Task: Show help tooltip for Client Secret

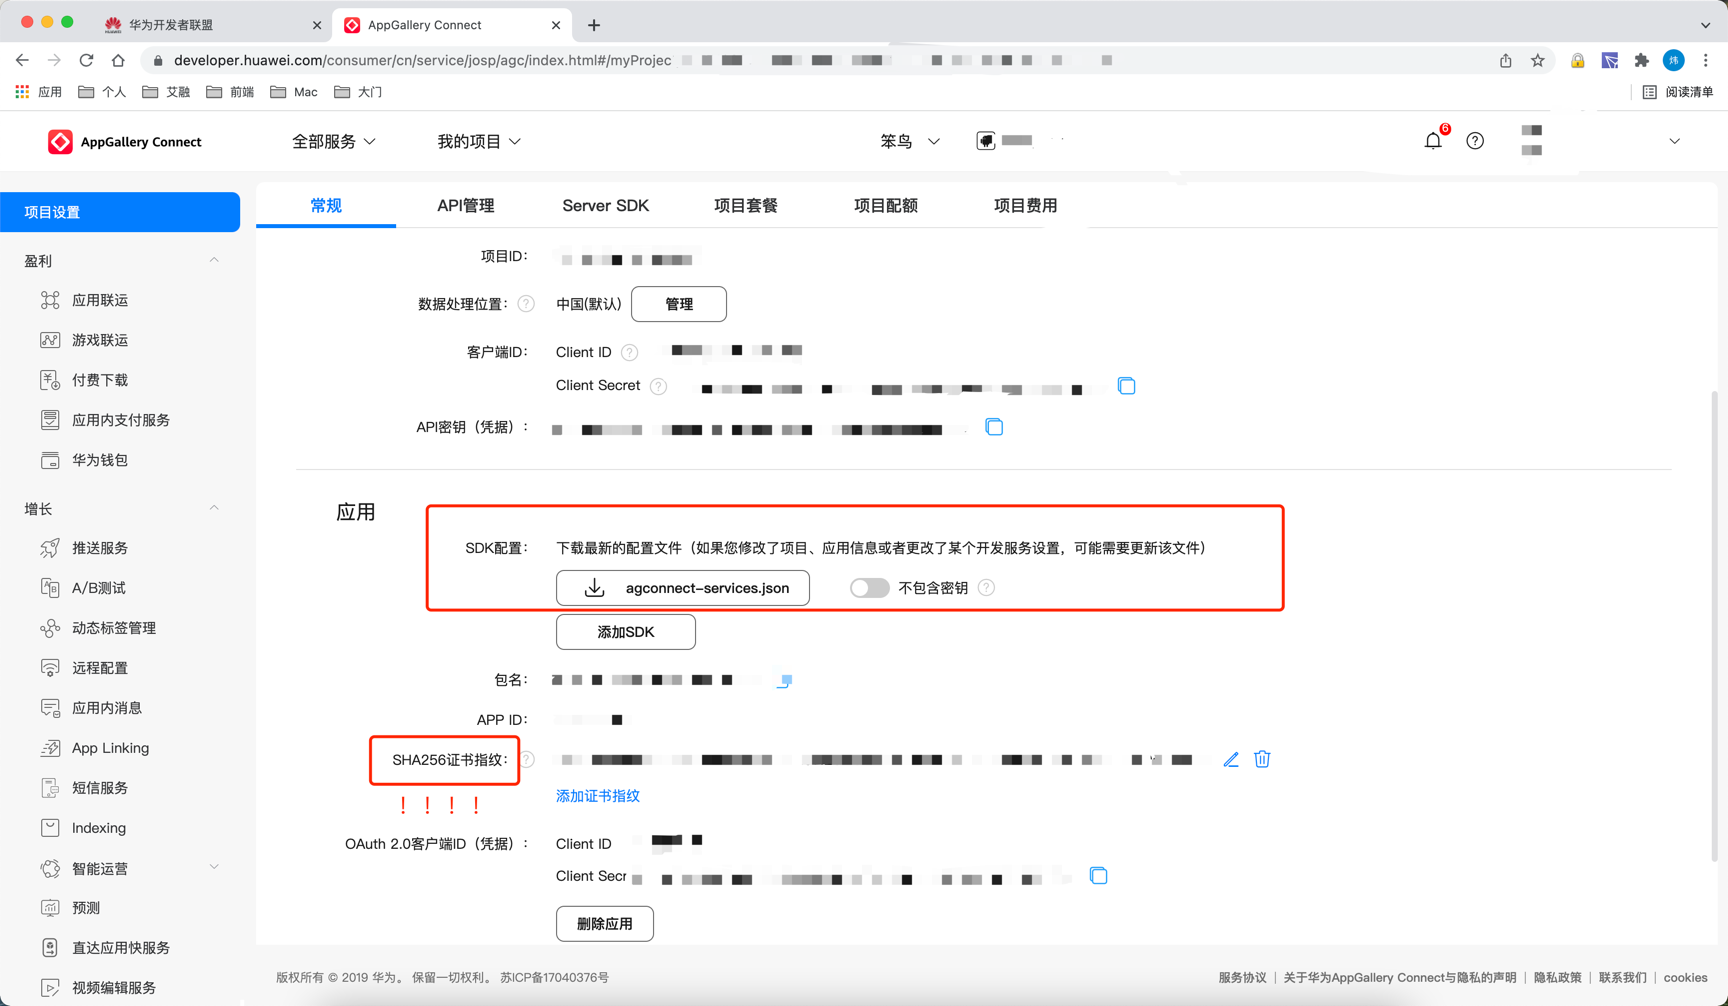Action: click(x=658, y=386)
